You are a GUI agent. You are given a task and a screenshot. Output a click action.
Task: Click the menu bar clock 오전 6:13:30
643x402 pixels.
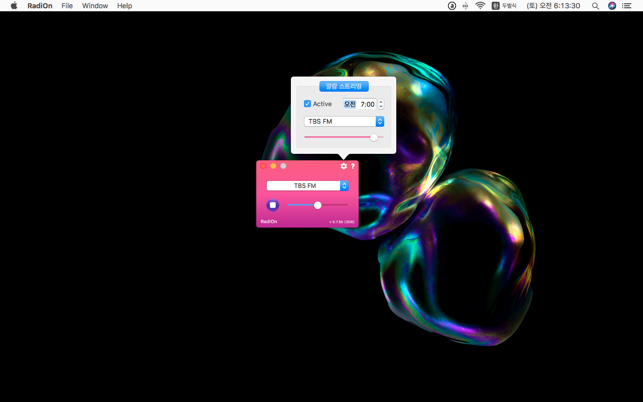pos(553,6)
